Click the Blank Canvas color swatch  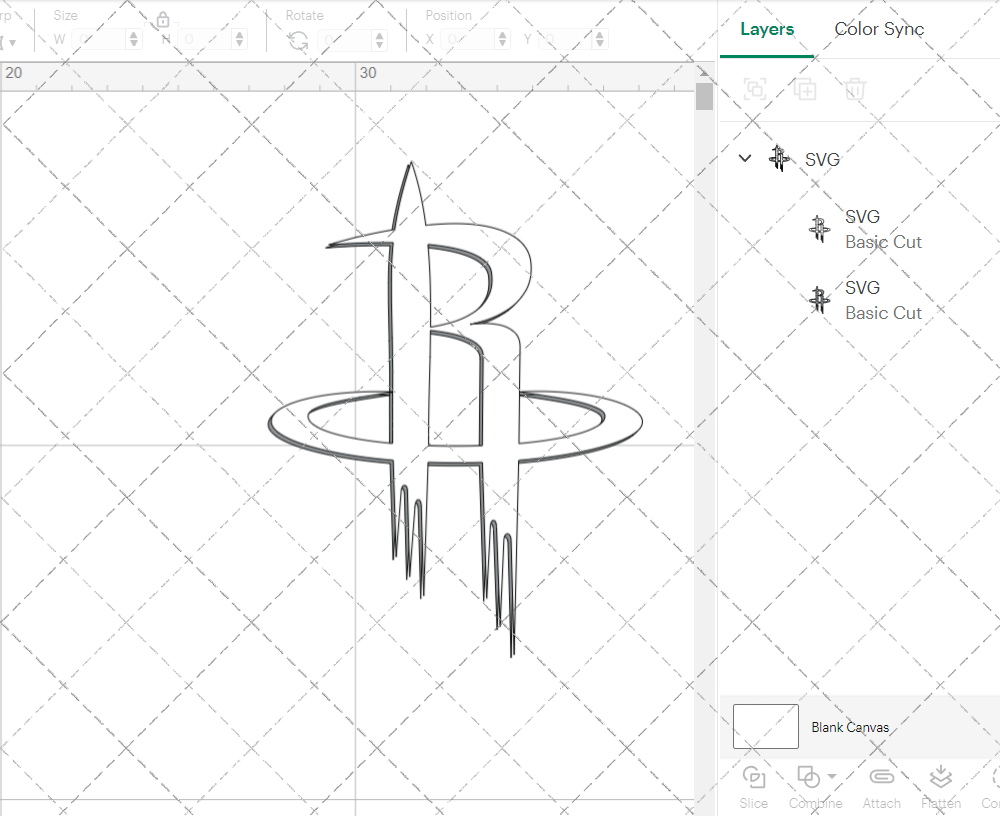(765, 726)
